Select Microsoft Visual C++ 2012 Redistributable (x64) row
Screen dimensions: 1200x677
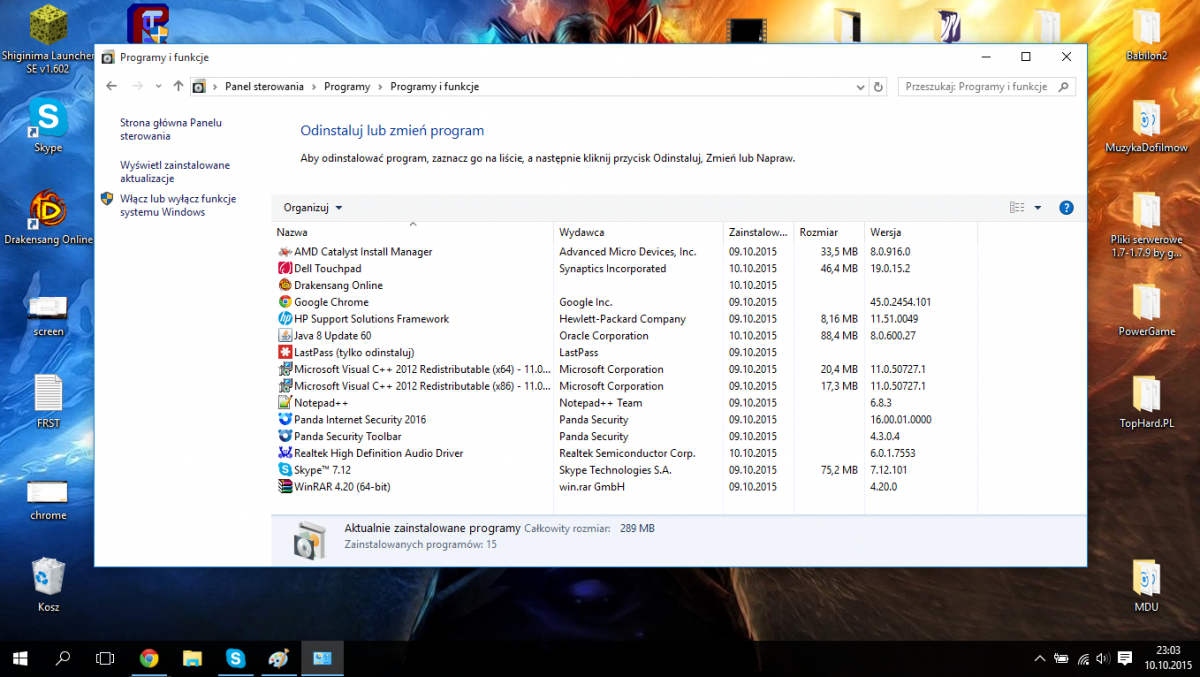tap(624, 370)
